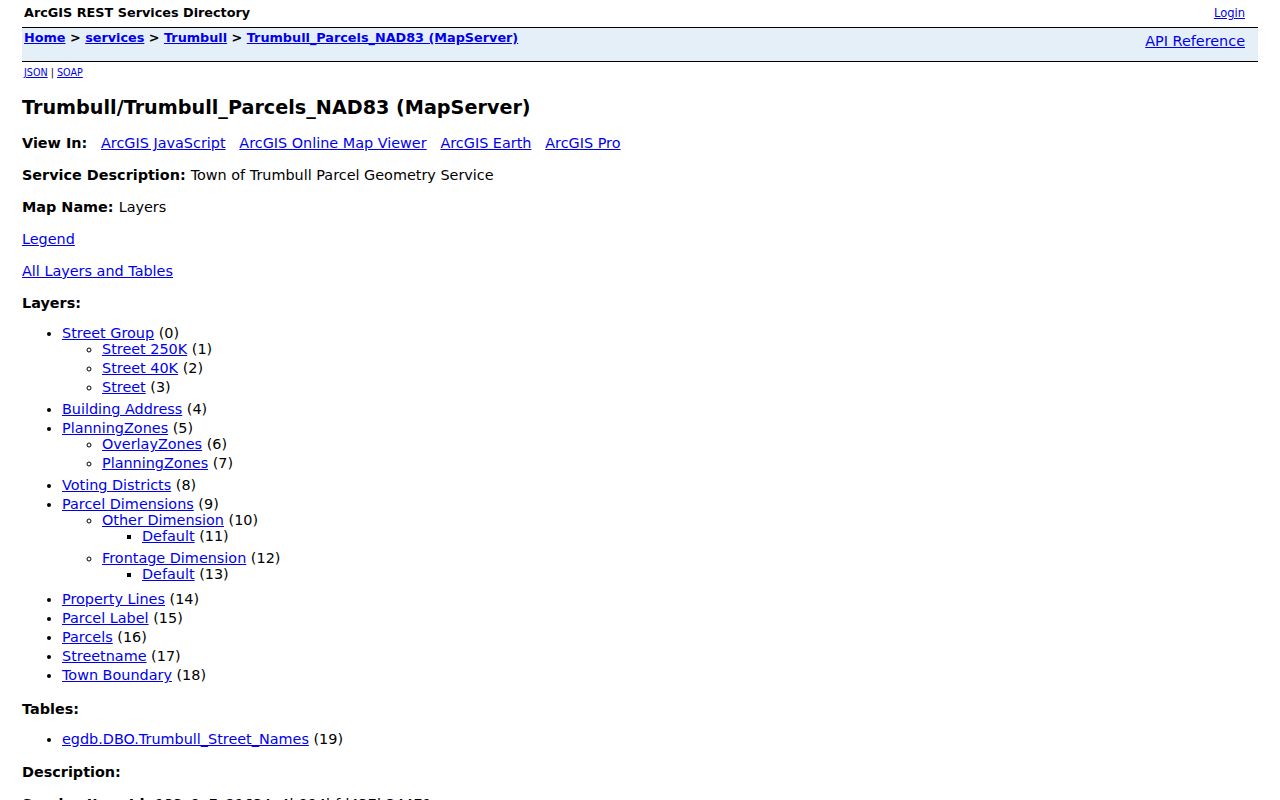1280x800 pixels.
Task: Open the egdb.DBO.Trumbull_Street_Names table
Action: 185,739
